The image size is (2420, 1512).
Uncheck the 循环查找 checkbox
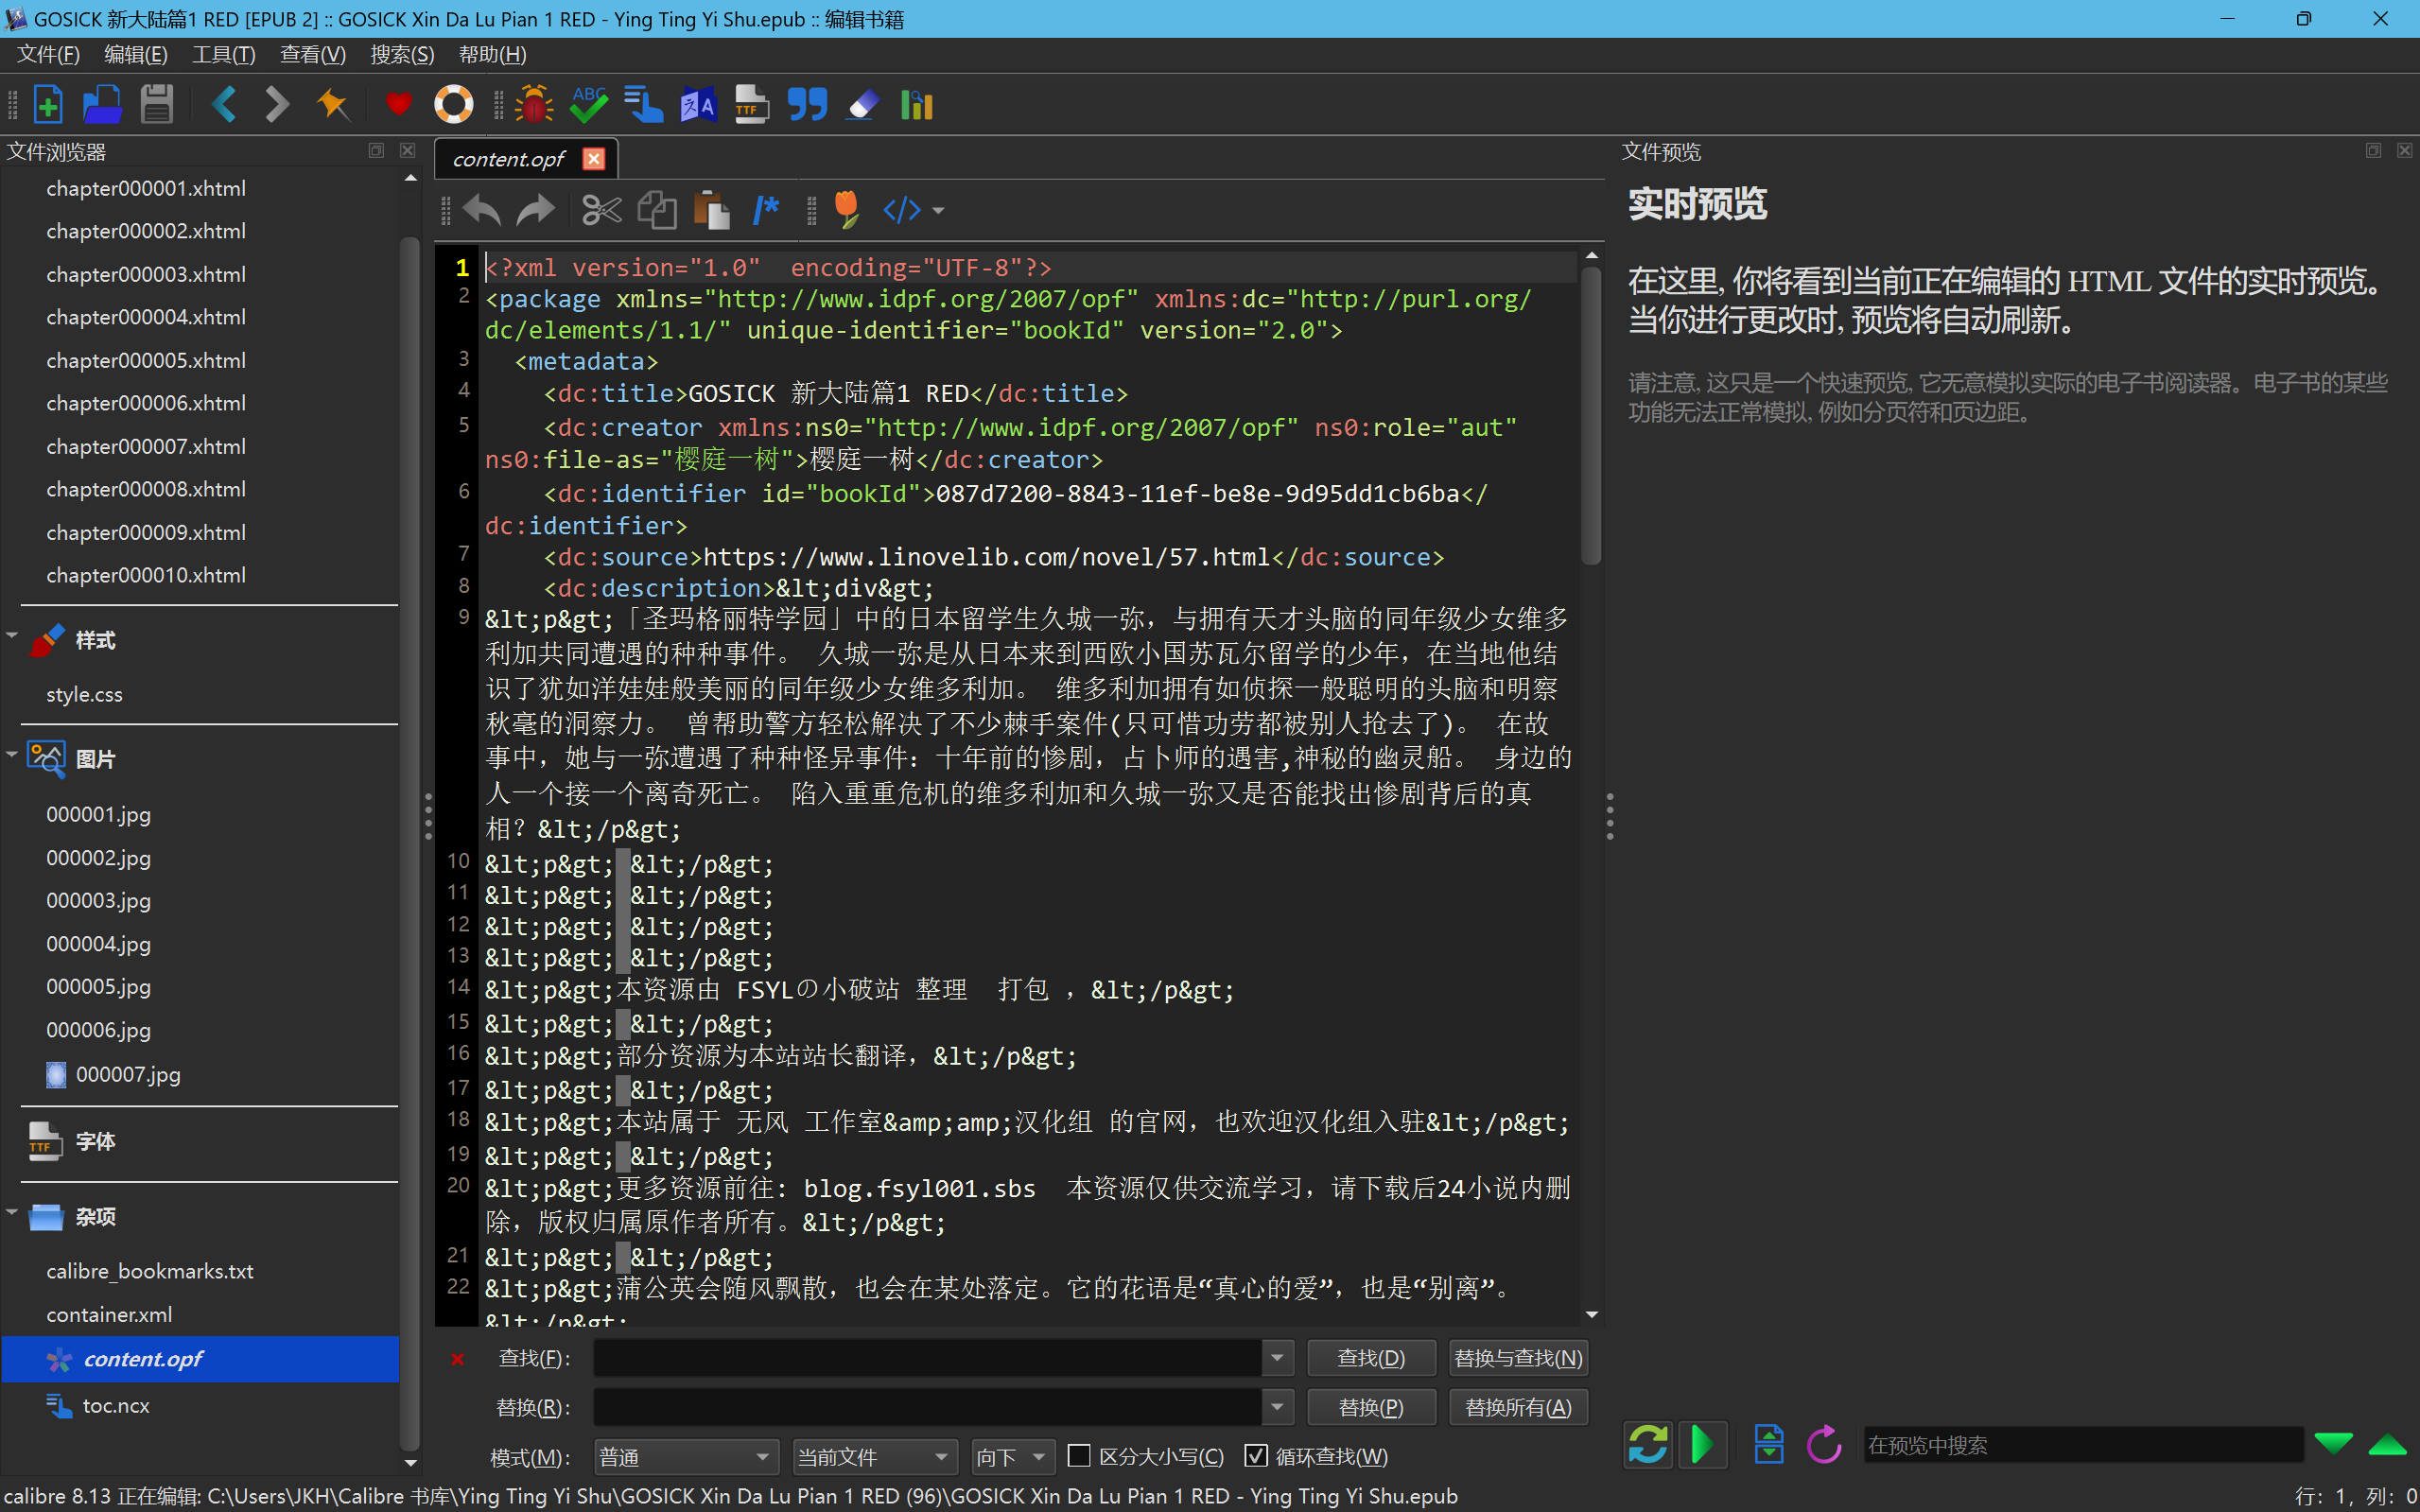(1256, 1456)
